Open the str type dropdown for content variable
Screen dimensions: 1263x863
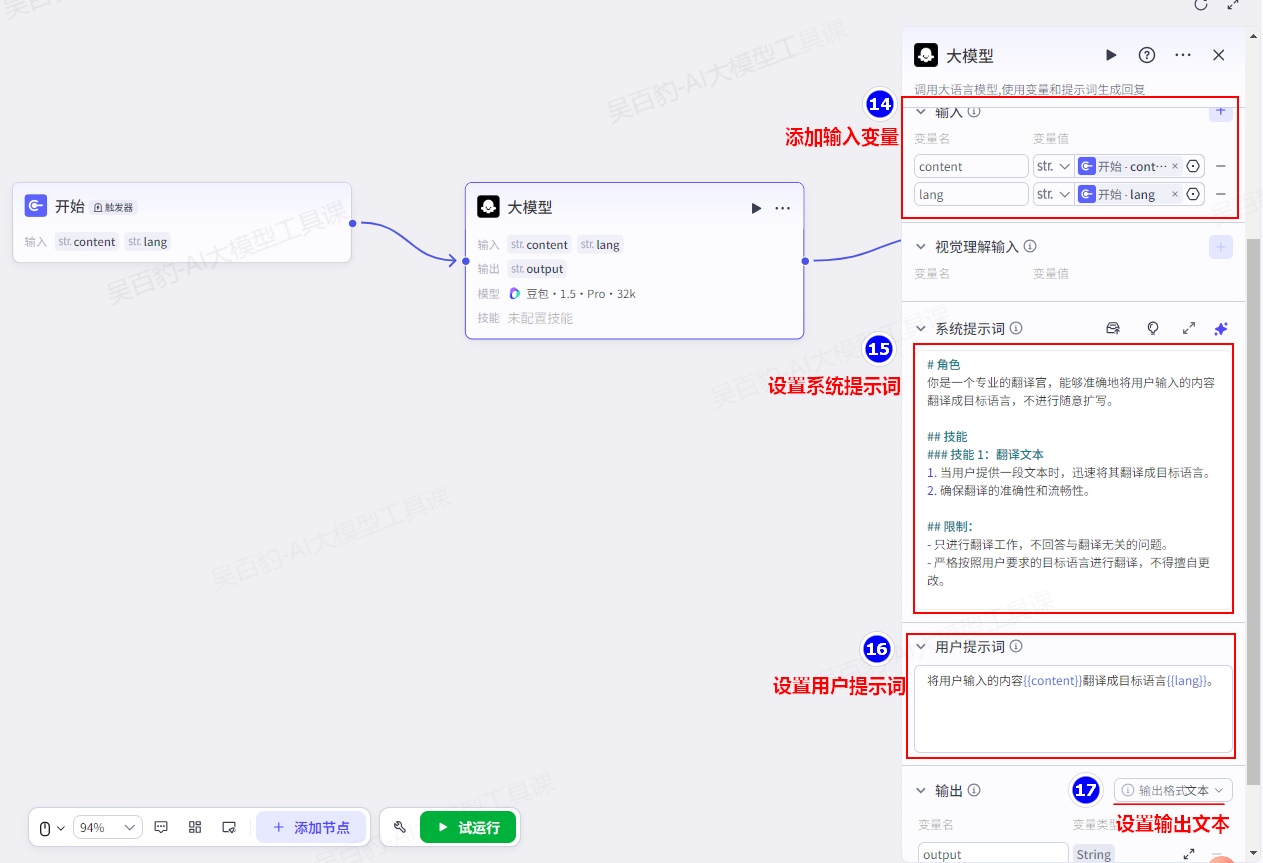[x=1053, y=167]
